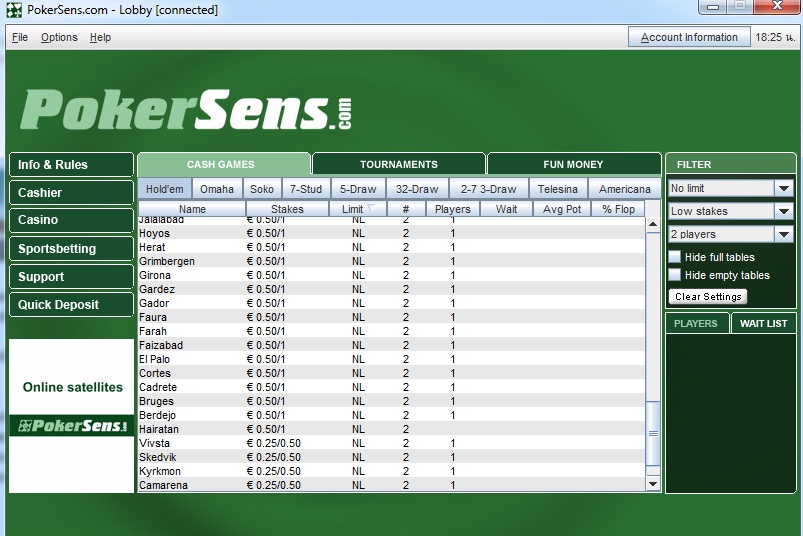Open the Help menu
803x536 pixels.
click(100, 37)
